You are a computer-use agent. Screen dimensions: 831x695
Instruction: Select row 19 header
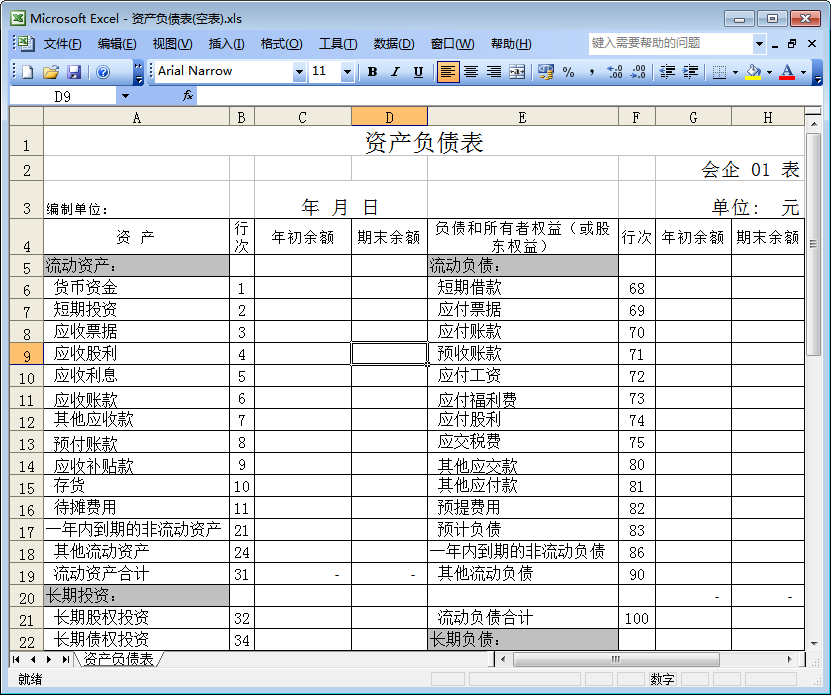26,575
